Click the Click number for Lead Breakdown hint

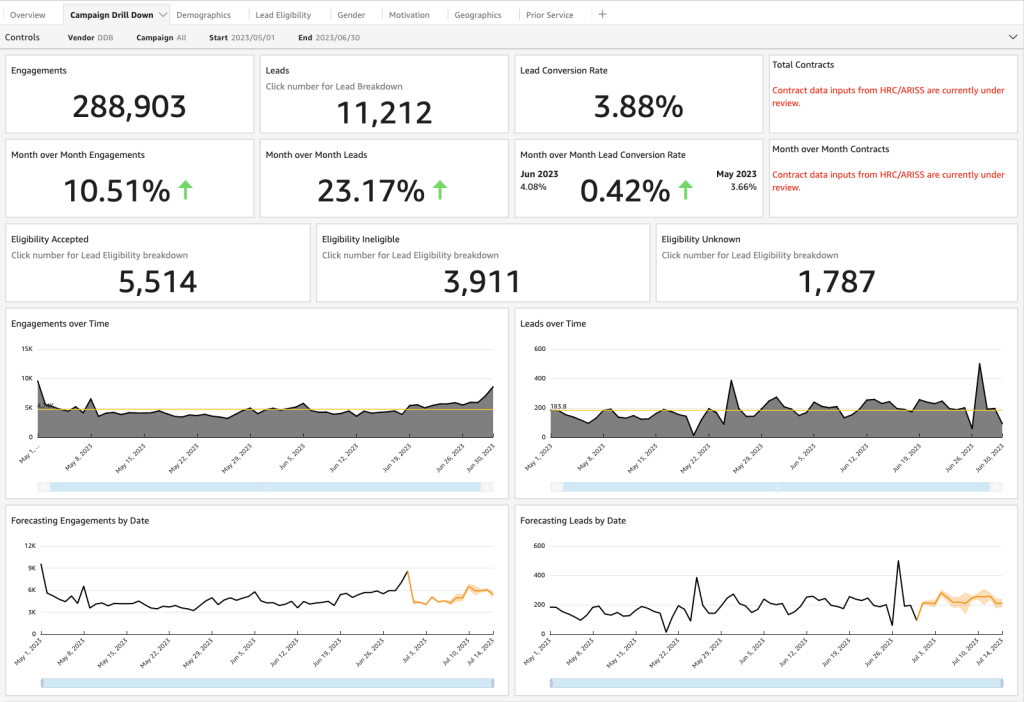coord(334,86)
